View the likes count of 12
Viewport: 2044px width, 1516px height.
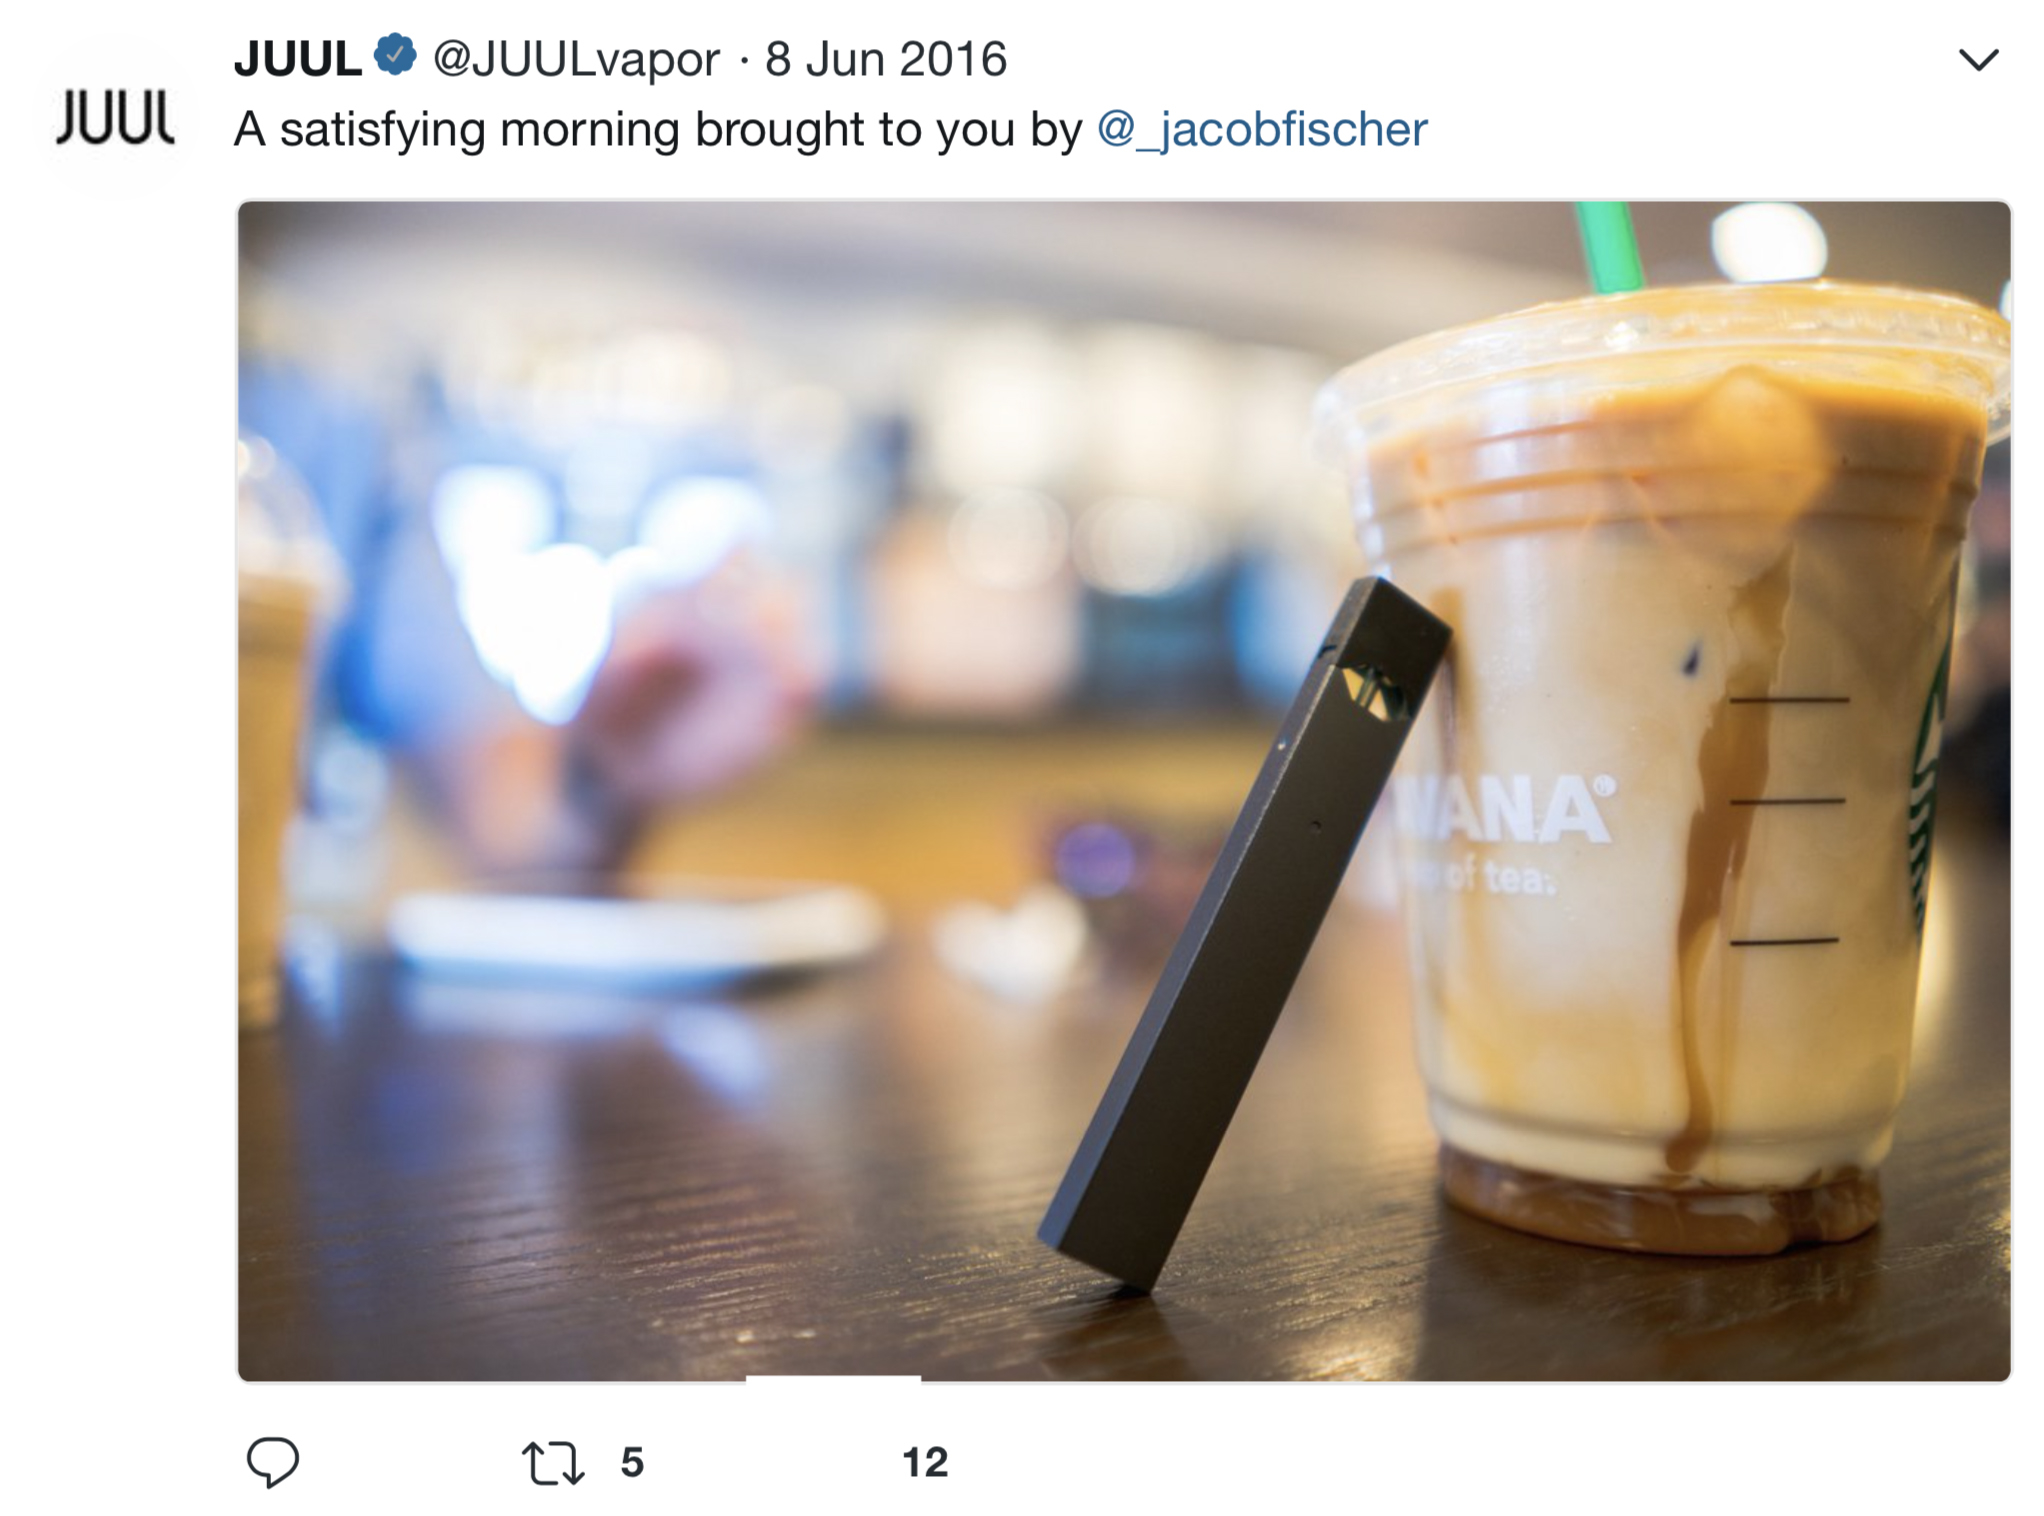(925, 1462)
